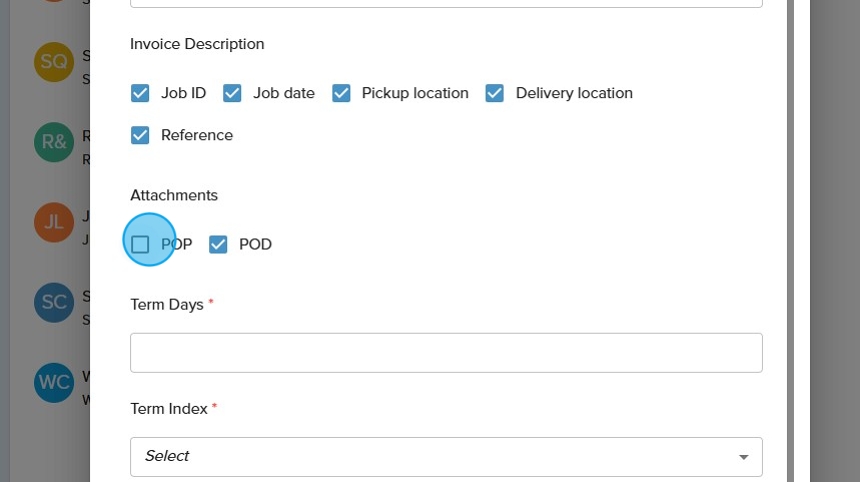Toggle Delivery location checkbox
Viewport: 860px width, 482px height.
[494, 93]
